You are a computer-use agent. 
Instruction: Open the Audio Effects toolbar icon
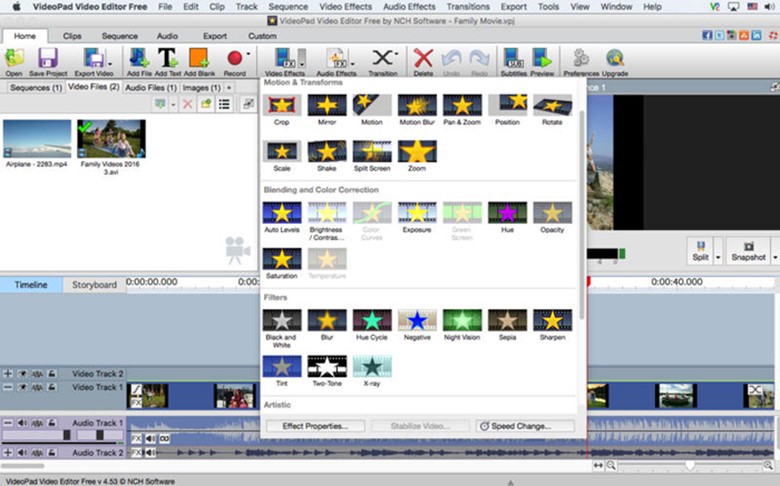(336, 59)
